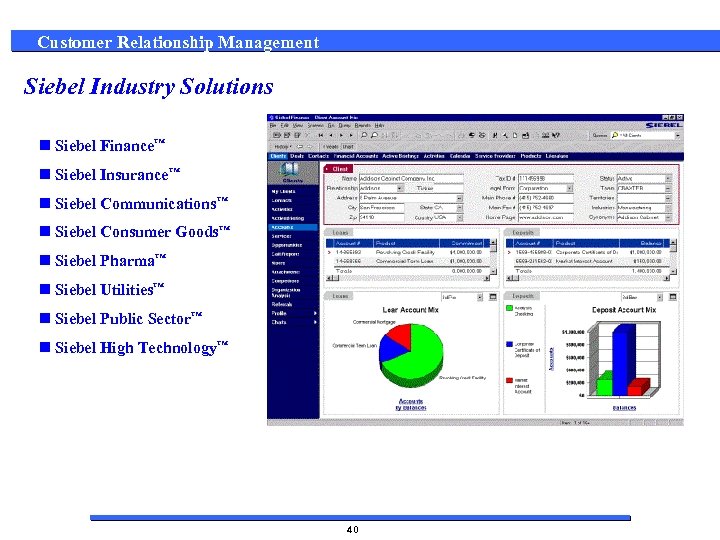Screen dimensions: 720x540
Task: Open the Queries dropdown in toolbar
Action: [677, 135]
